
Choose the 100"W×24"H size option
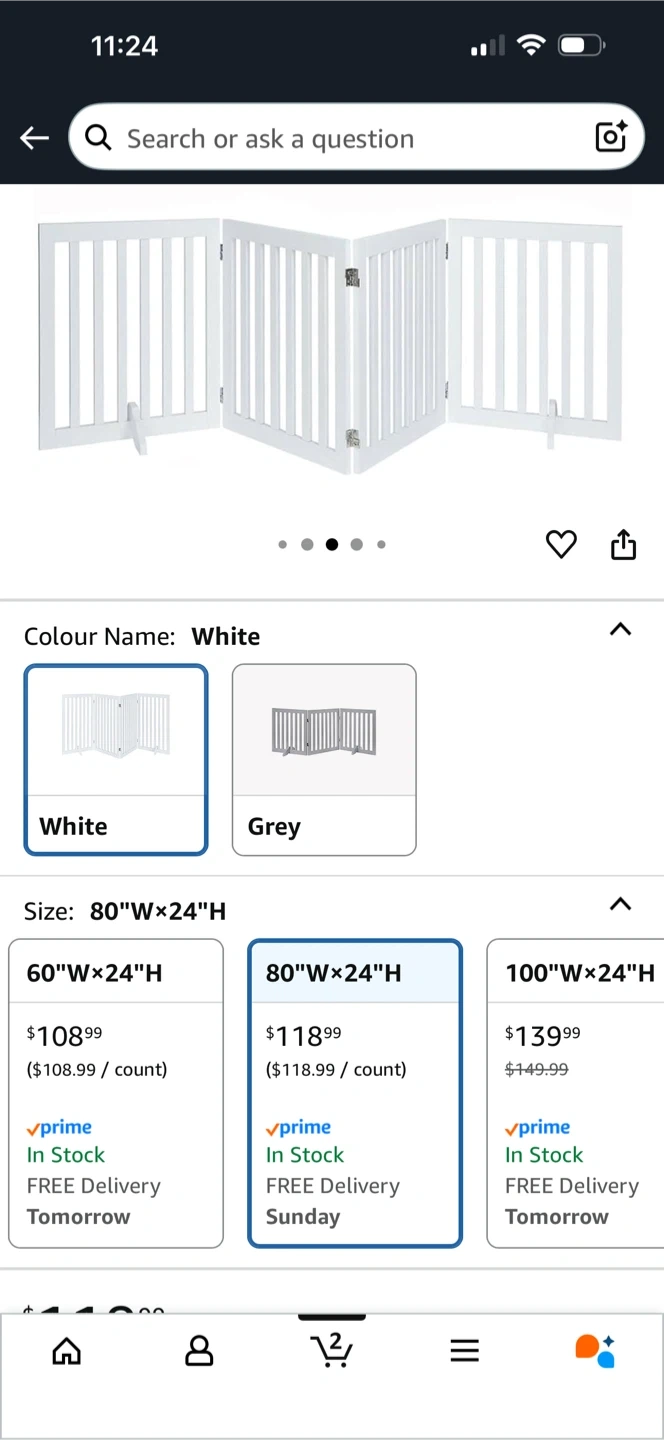pyautogui.click(x=578, y=1093)
